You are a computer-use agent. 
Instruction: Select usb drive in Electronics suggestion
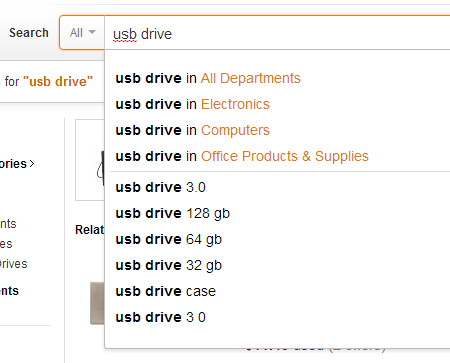pos(279,104)
